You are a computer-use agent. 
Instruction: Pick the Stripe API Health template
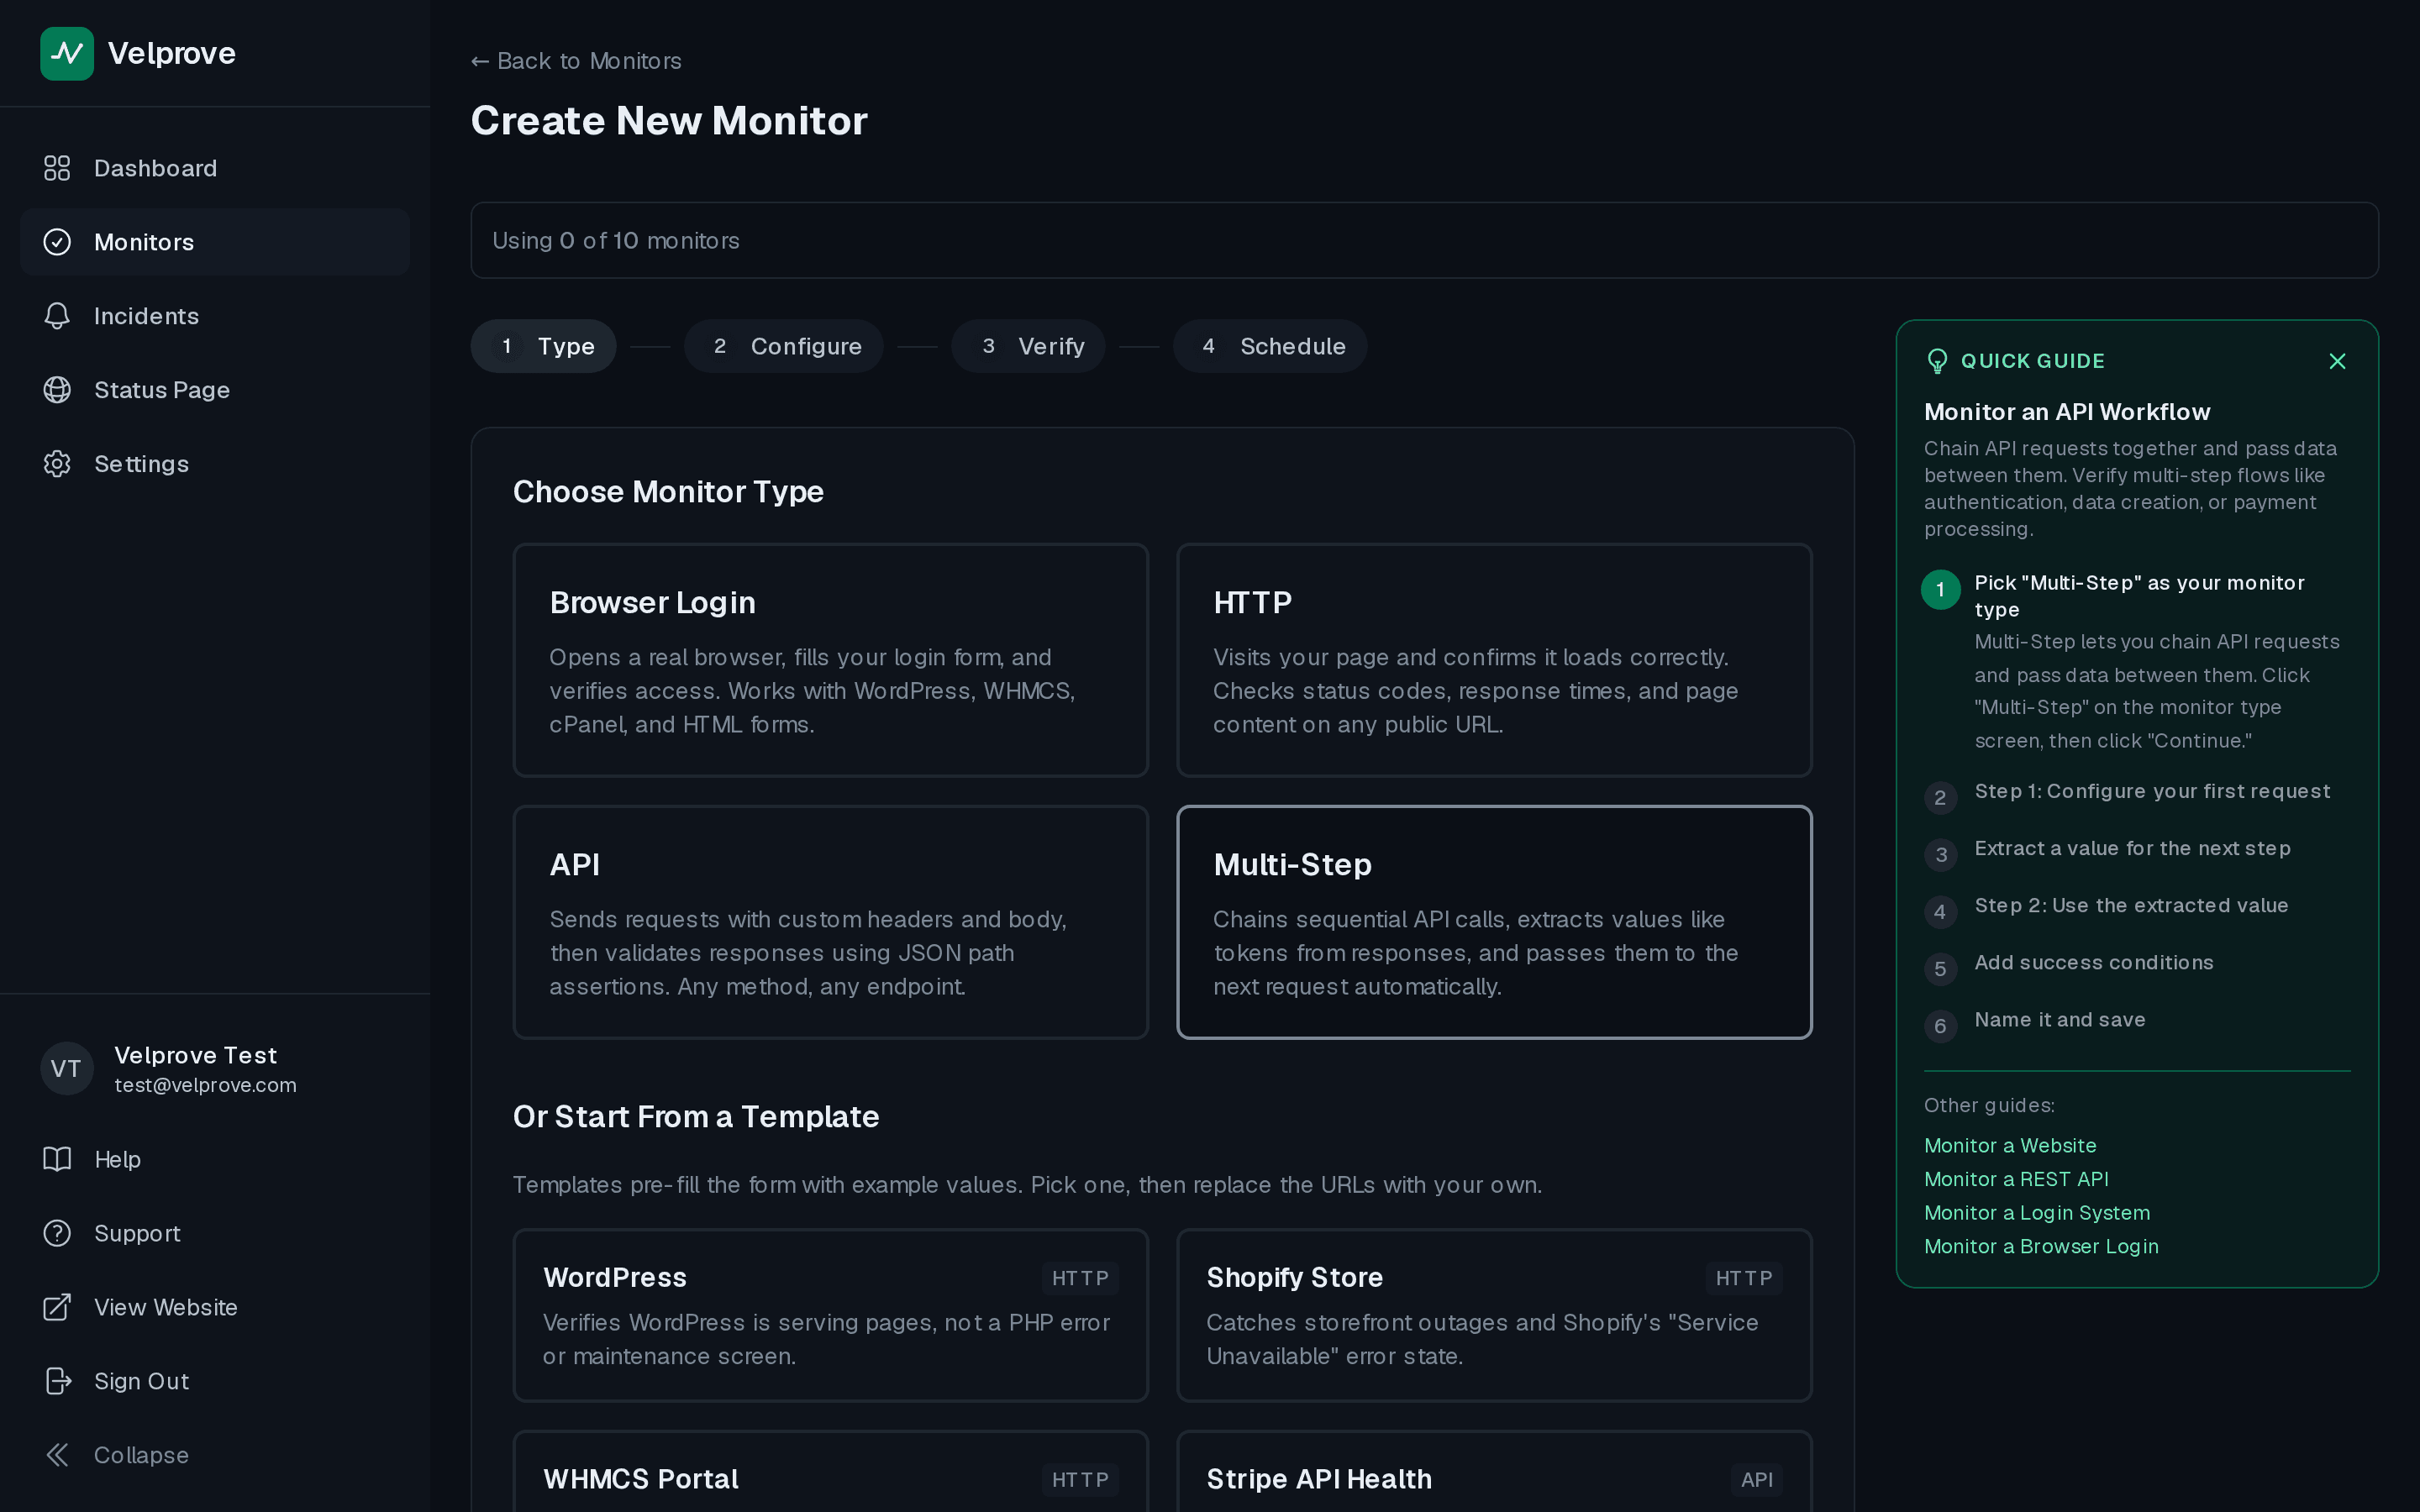point(1494,1472)
